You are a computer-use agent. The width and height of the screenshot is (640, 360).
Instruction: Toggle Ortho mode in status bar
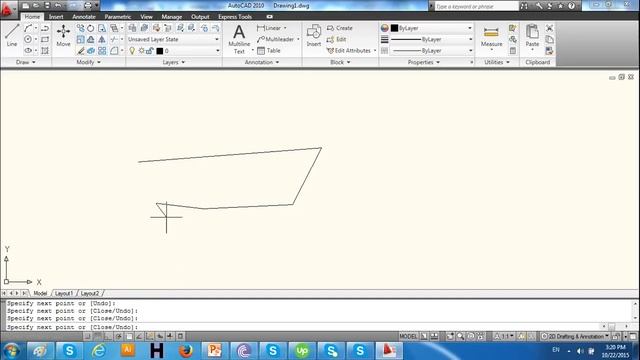click(x=108, y=336)
